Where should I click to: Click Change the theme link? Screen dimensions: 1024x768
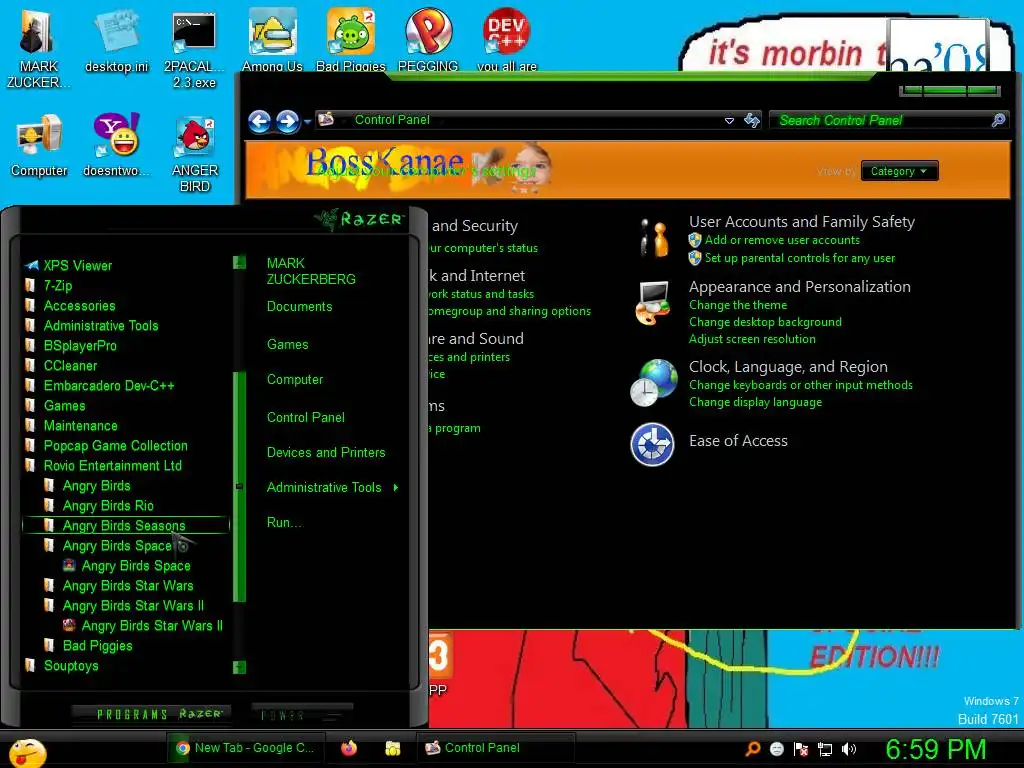tap(738, 305)
